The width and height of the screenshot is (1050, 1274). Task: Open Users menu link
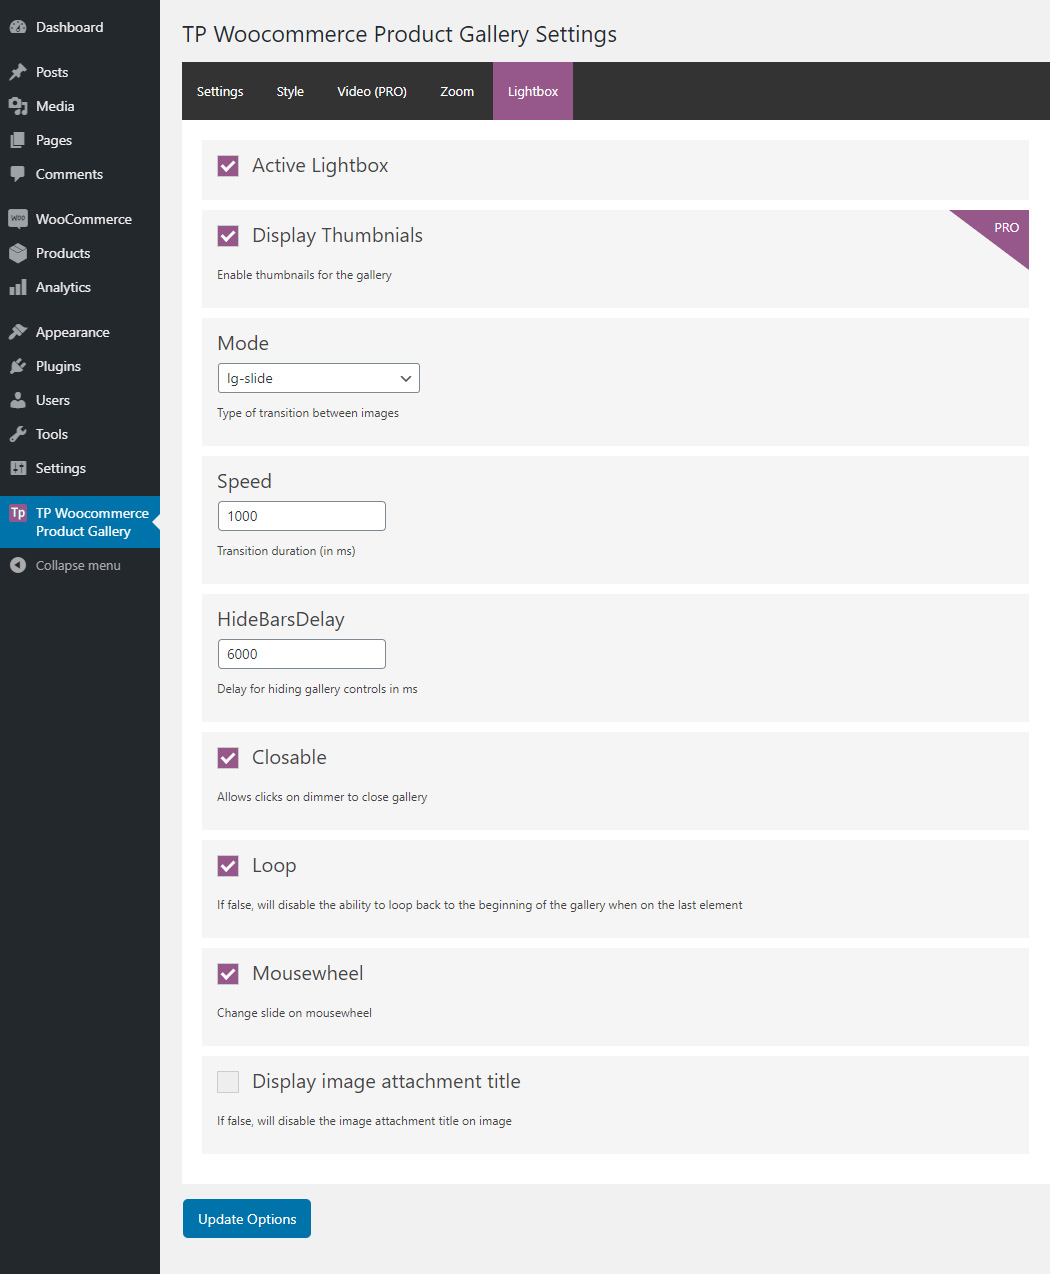coord(53,400)
